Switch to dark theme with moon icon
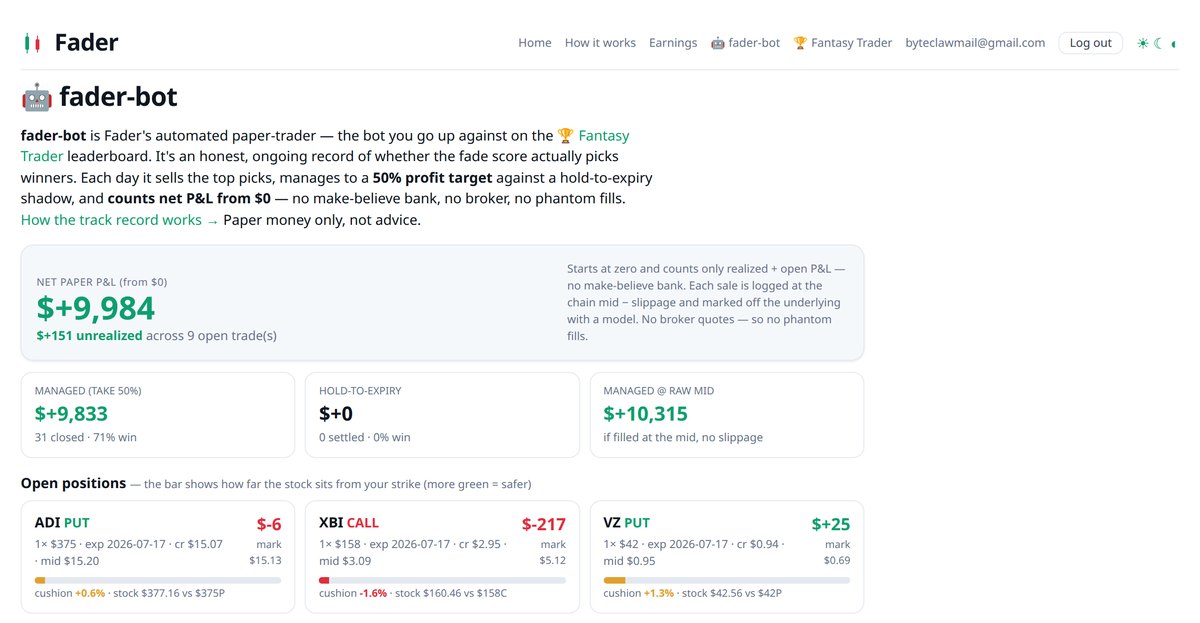1200x623 pixels. (1159, 43)
